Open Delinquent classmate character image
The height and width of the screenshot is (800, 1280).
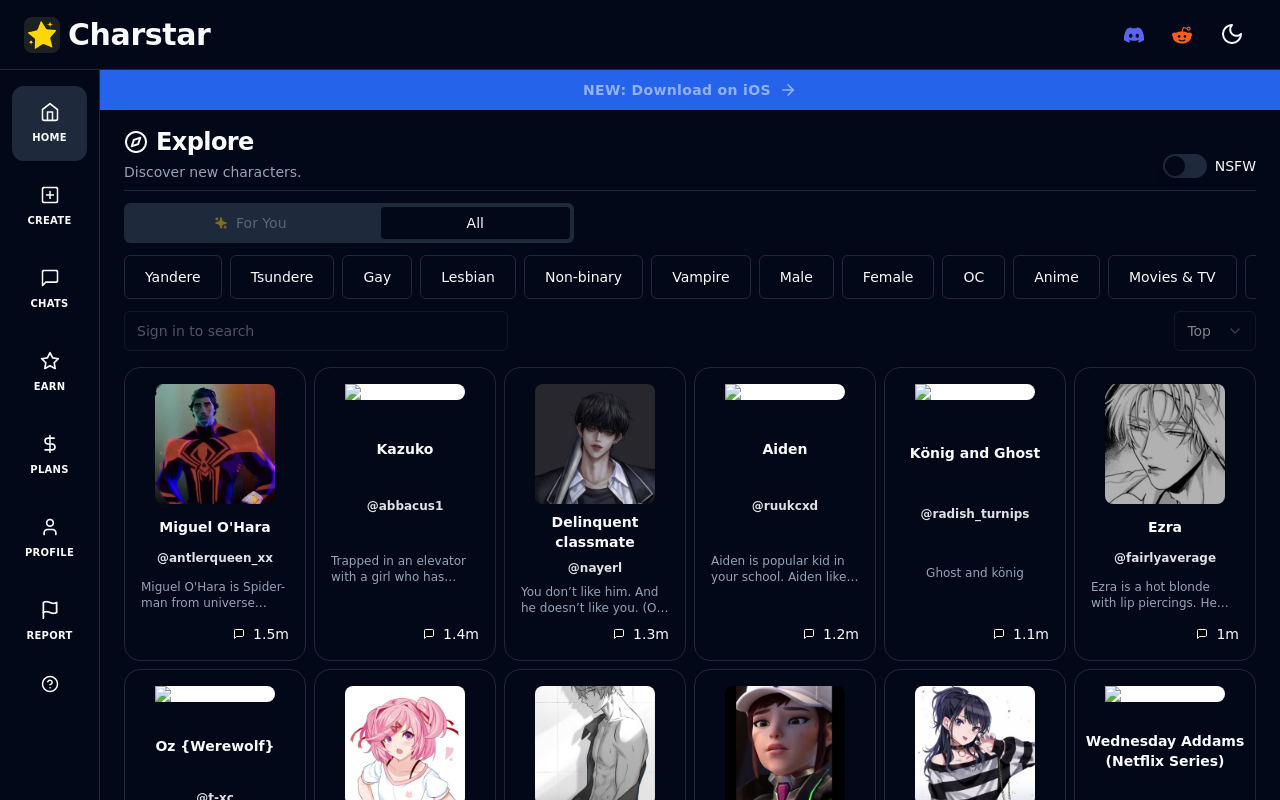(595, 444)
